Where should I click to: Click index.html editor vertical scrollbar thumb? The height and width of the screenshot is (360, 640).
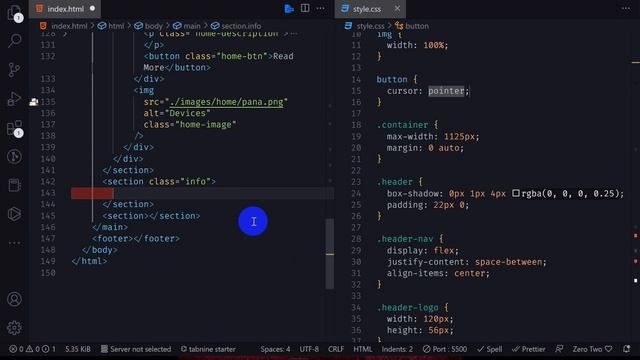[x=330, y=253]
